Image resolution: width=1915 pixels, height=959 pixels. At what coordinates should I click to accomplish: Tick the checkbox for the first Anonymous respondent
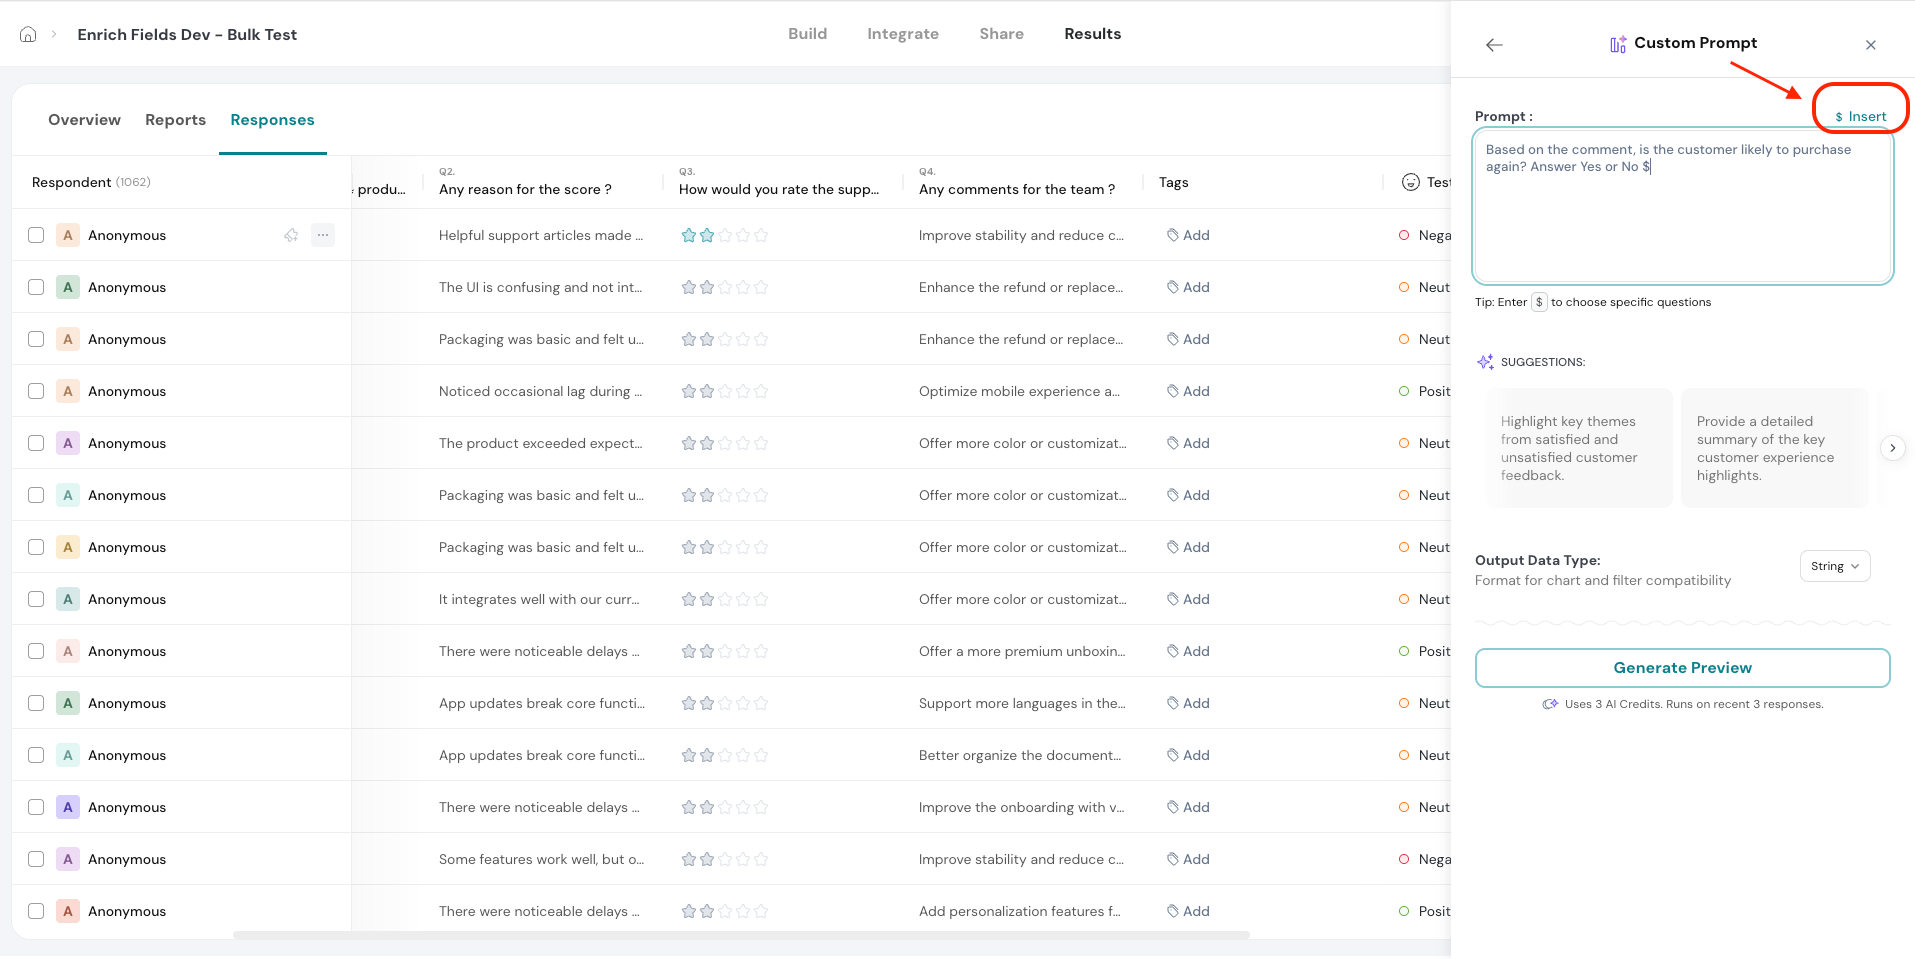[36, 235]
